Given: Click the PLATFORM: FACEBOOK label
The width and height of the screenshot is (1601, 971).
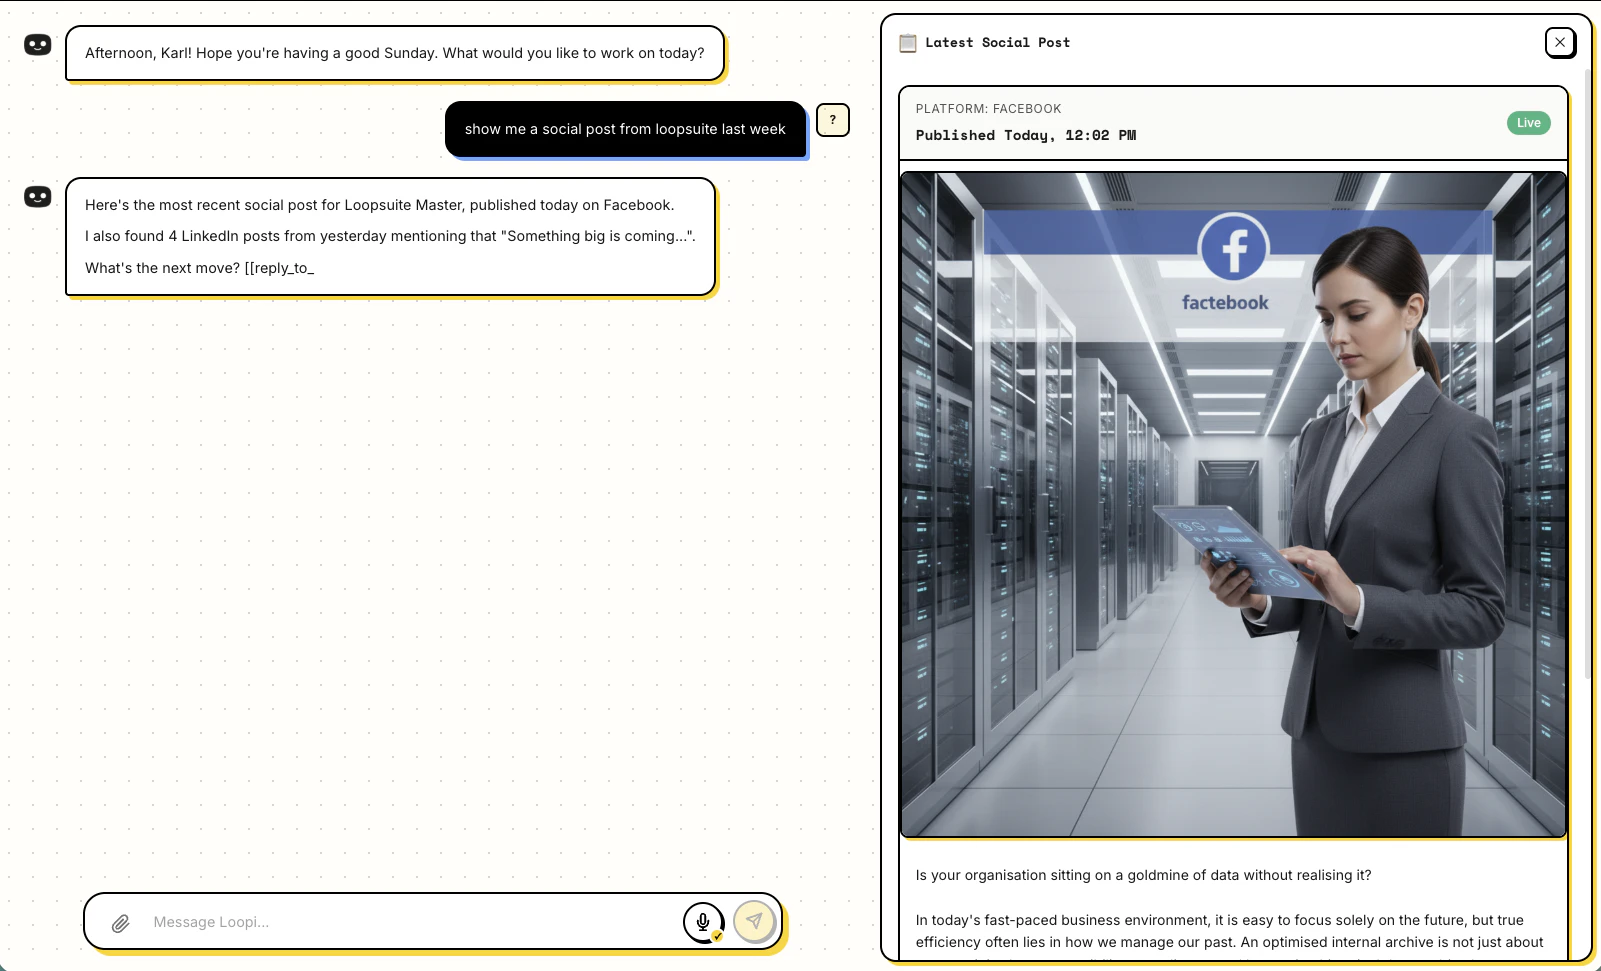Looking at the screenshot, I should (x=989, y=108).
